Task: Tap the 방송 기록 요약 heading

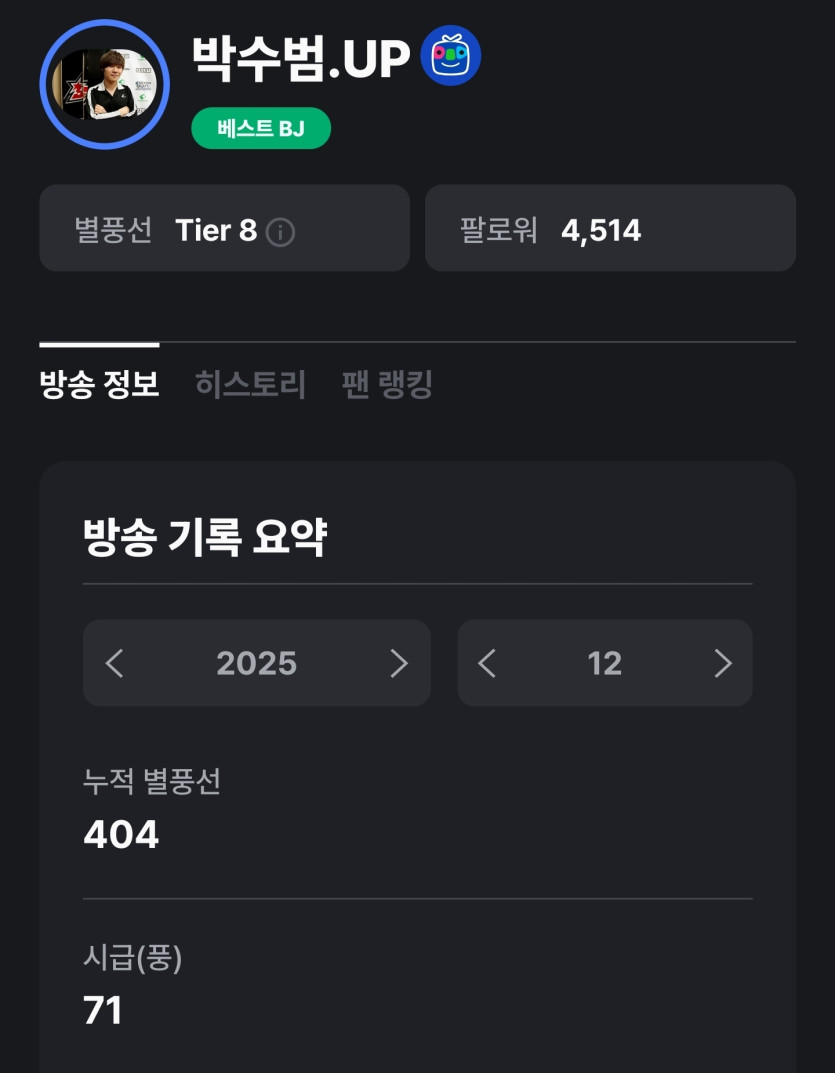Action: coord(205,538)
